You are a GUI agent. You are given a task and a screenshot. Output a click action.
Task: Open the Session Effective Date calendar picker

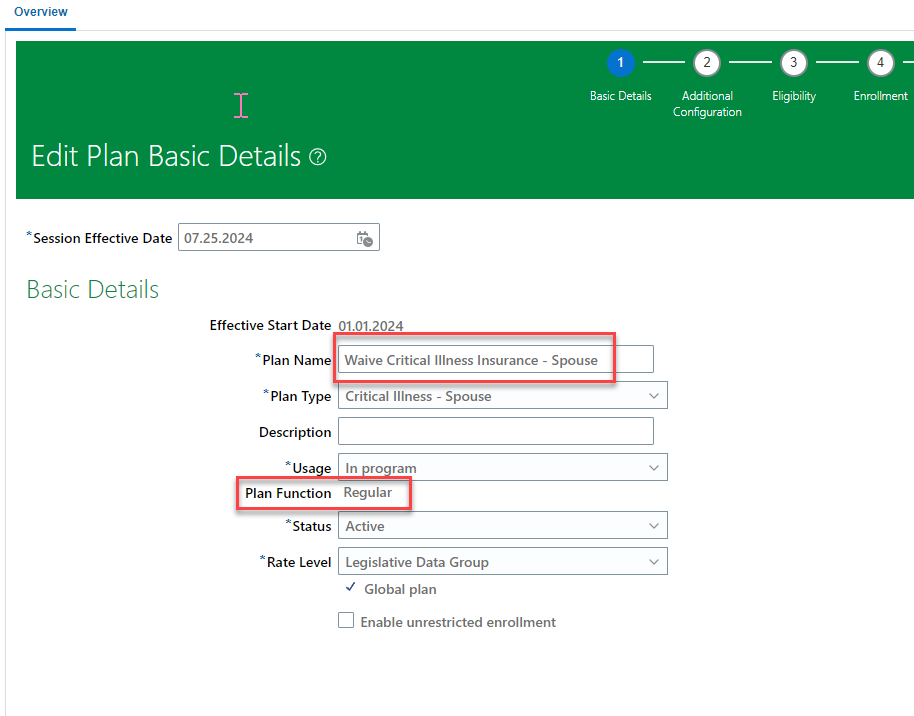point(365,237)
